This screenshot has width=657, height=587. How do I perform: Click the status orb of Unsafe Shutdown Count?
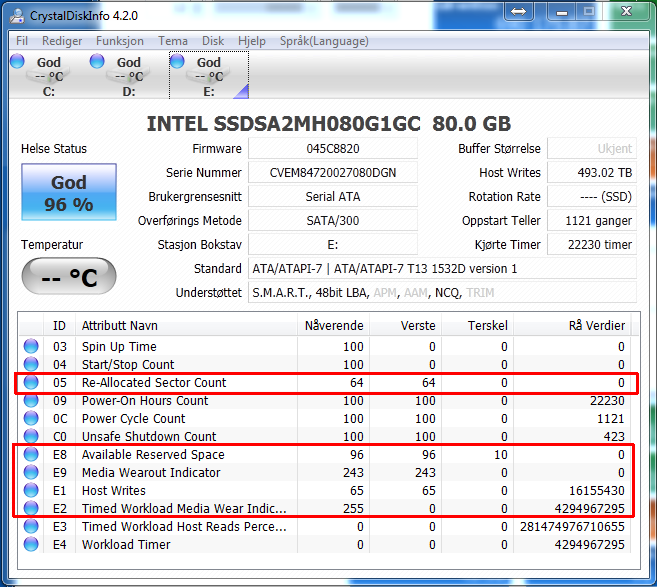31,436
